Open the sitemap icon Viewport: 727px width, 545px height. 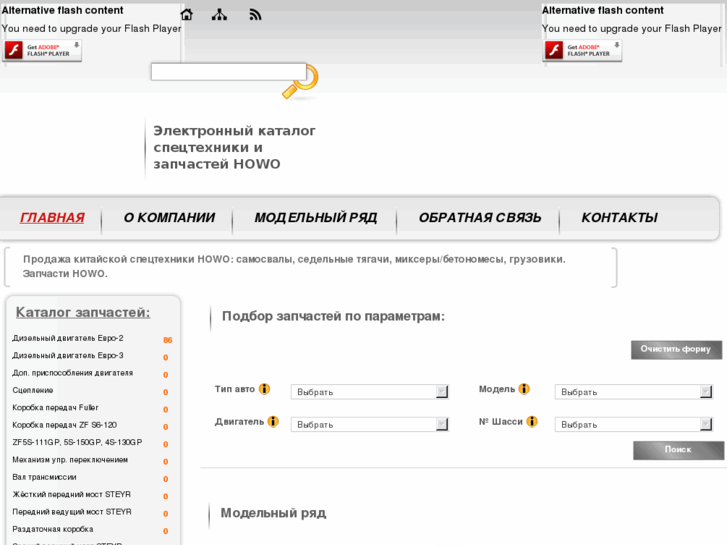(219, 15)
